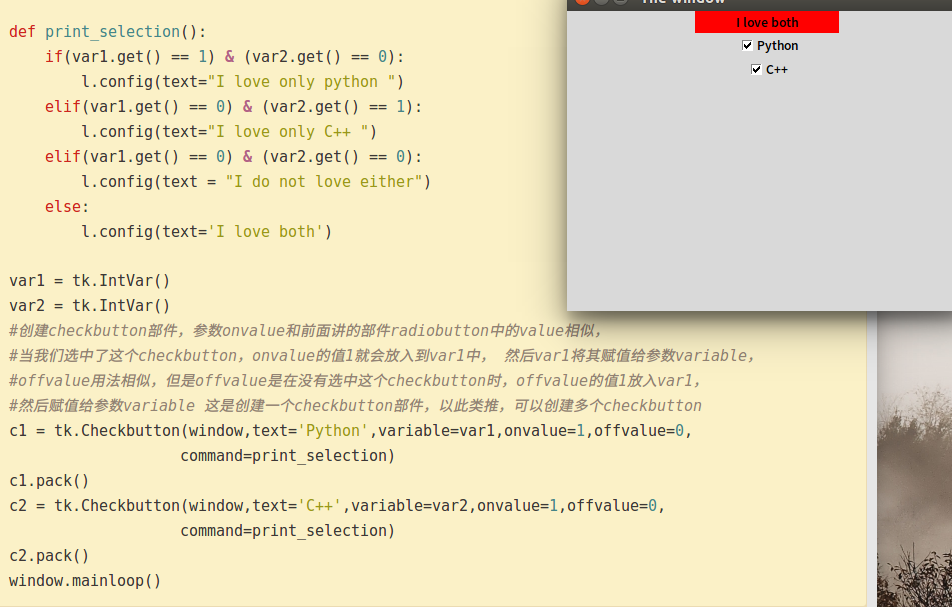Screen dimensions: 952x607
Task: Click the 'I do not love either' config line
Action: 256,181
